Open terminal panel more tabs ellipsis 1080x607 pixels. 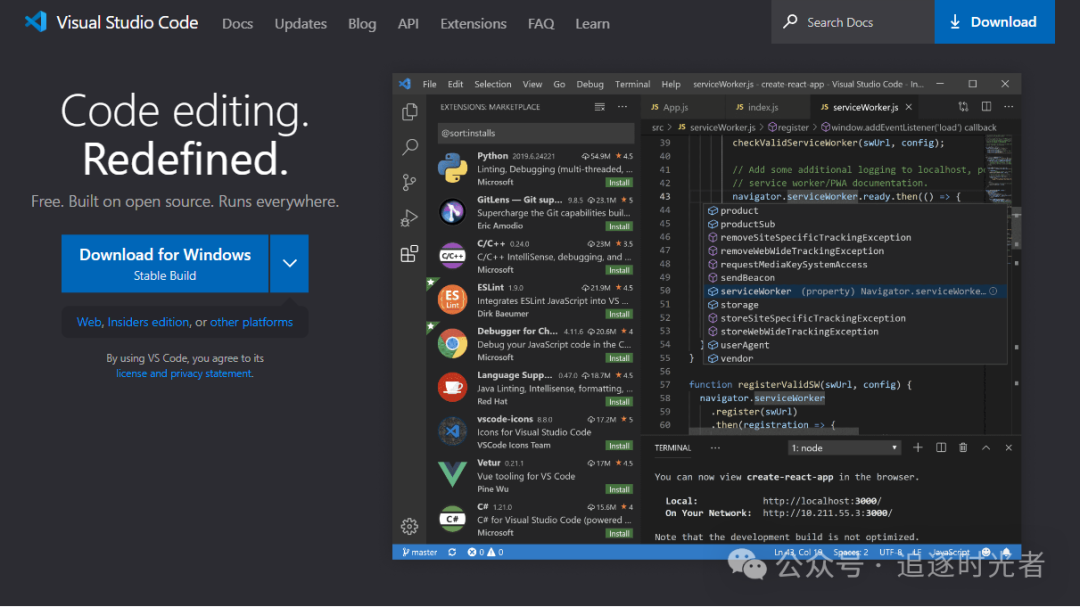715,448
